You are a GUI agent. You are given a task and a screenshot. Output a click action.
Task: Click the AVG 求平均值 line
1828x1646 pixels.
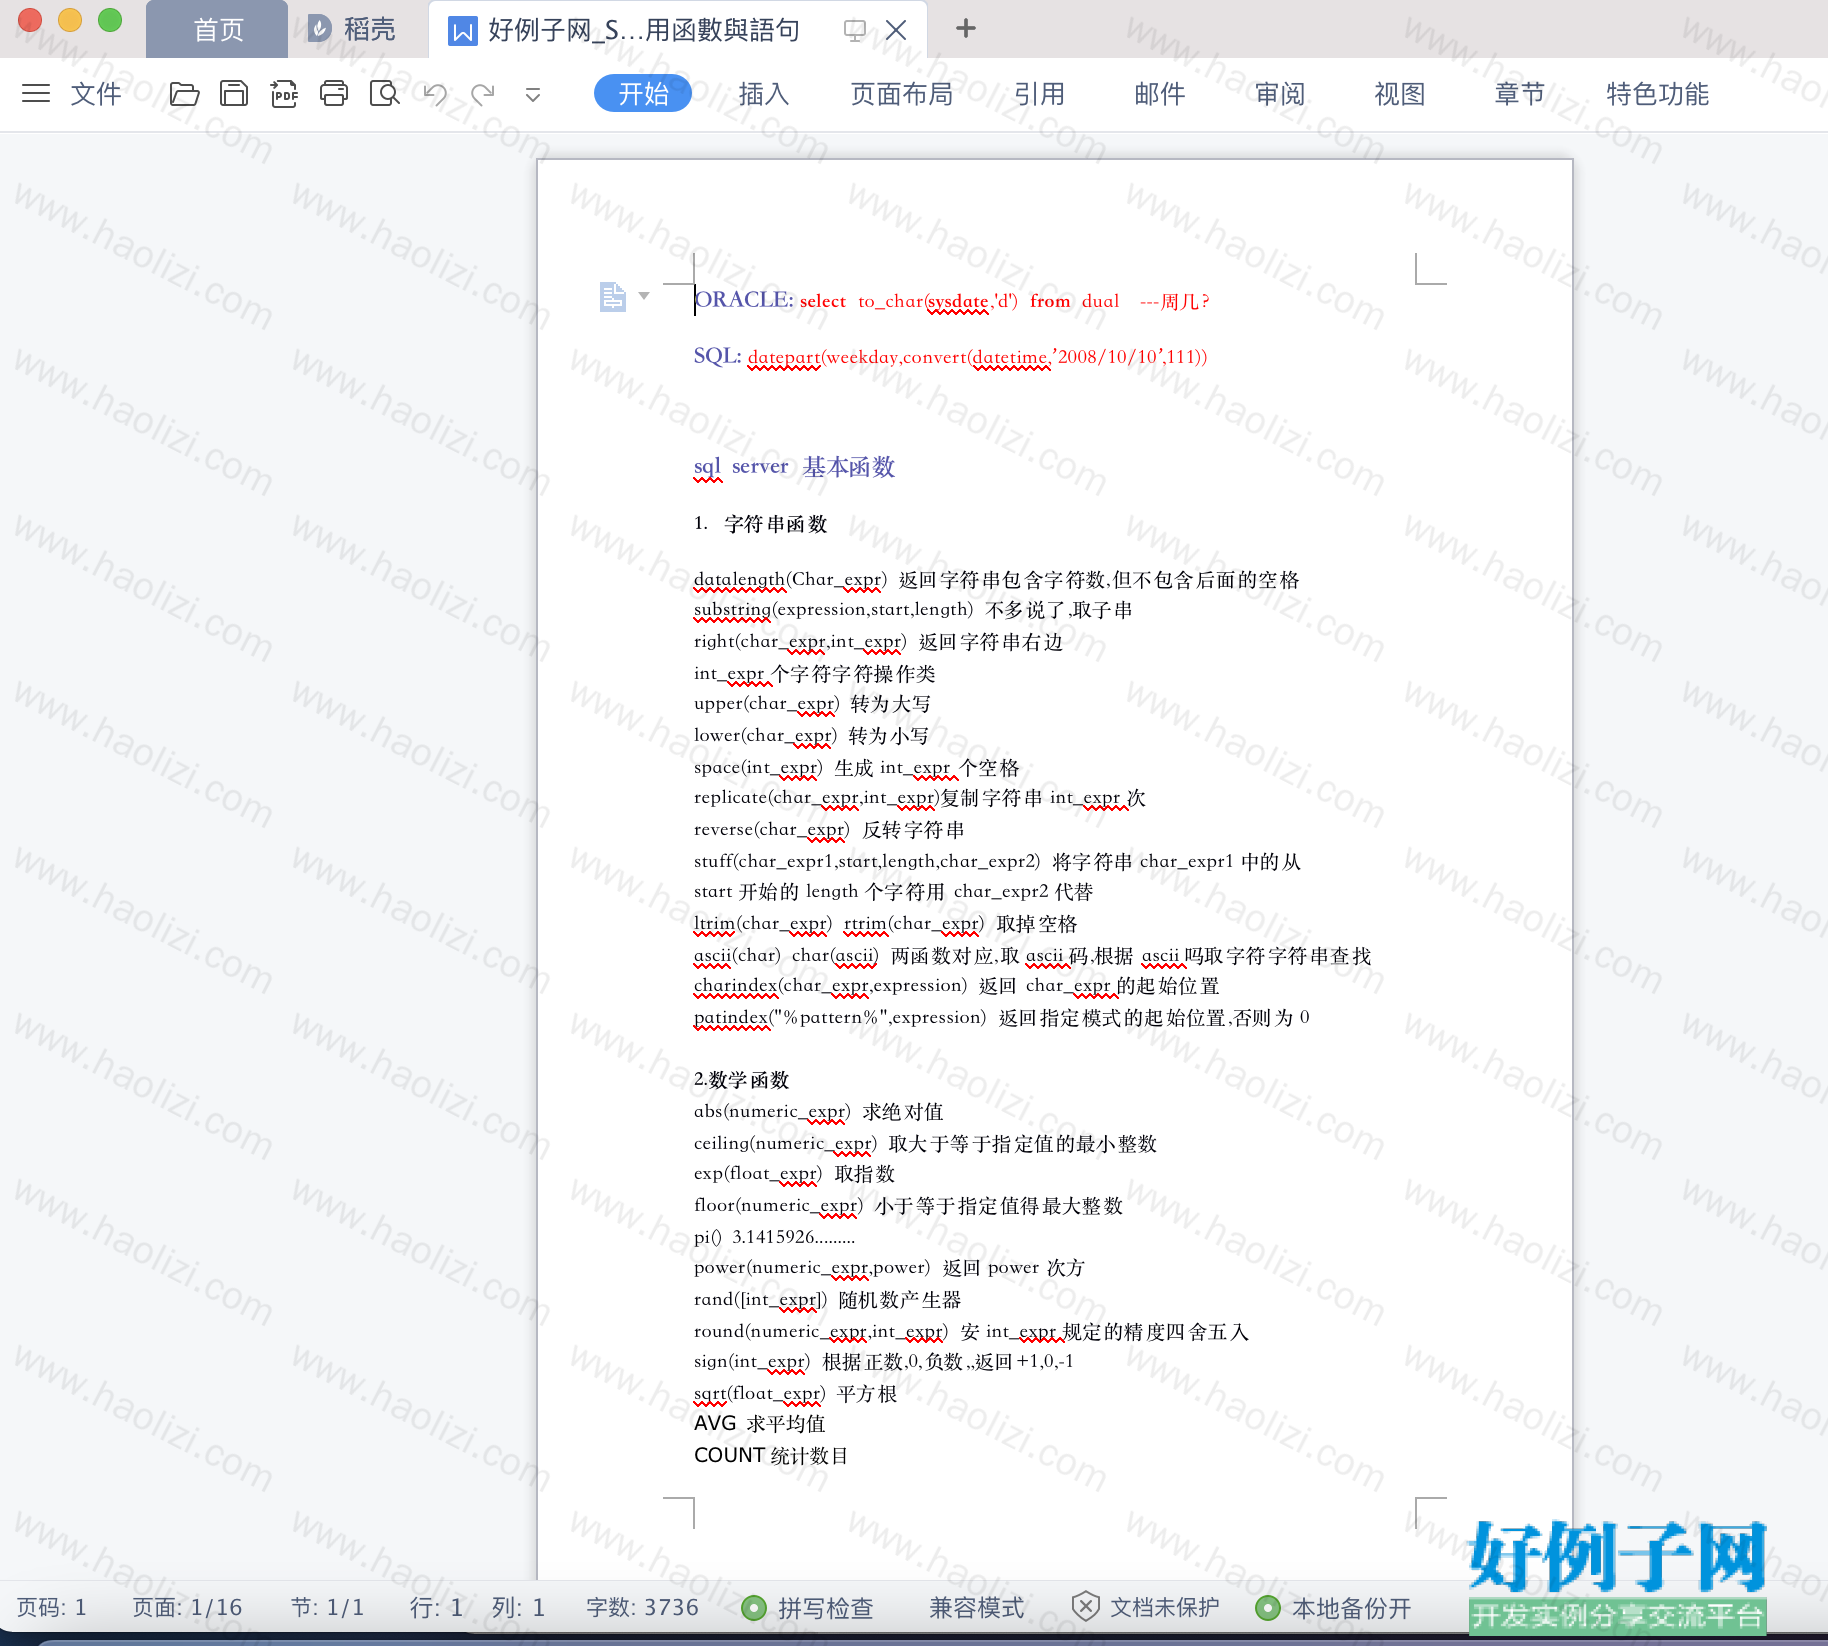[x=760, y=1424]
